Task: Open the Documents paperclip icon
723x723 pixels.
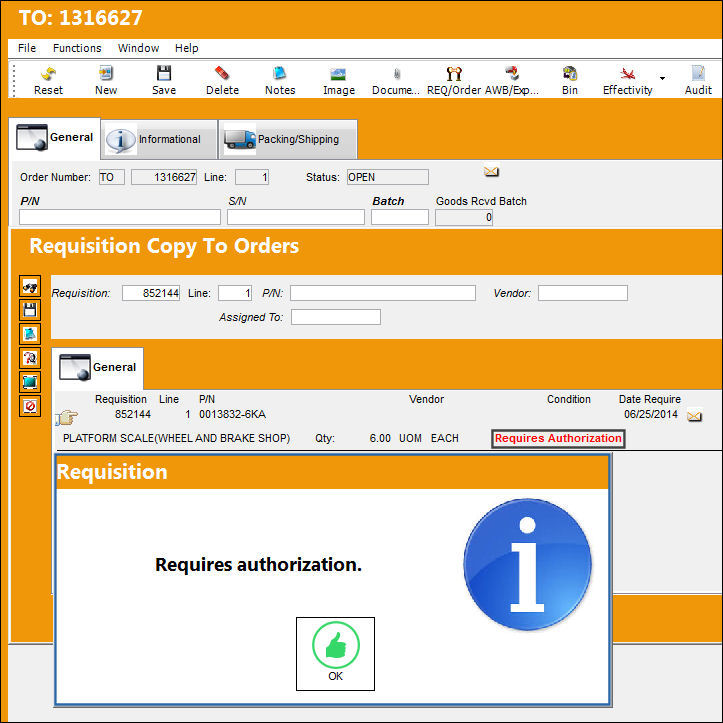Action: (x=396, y=80)
